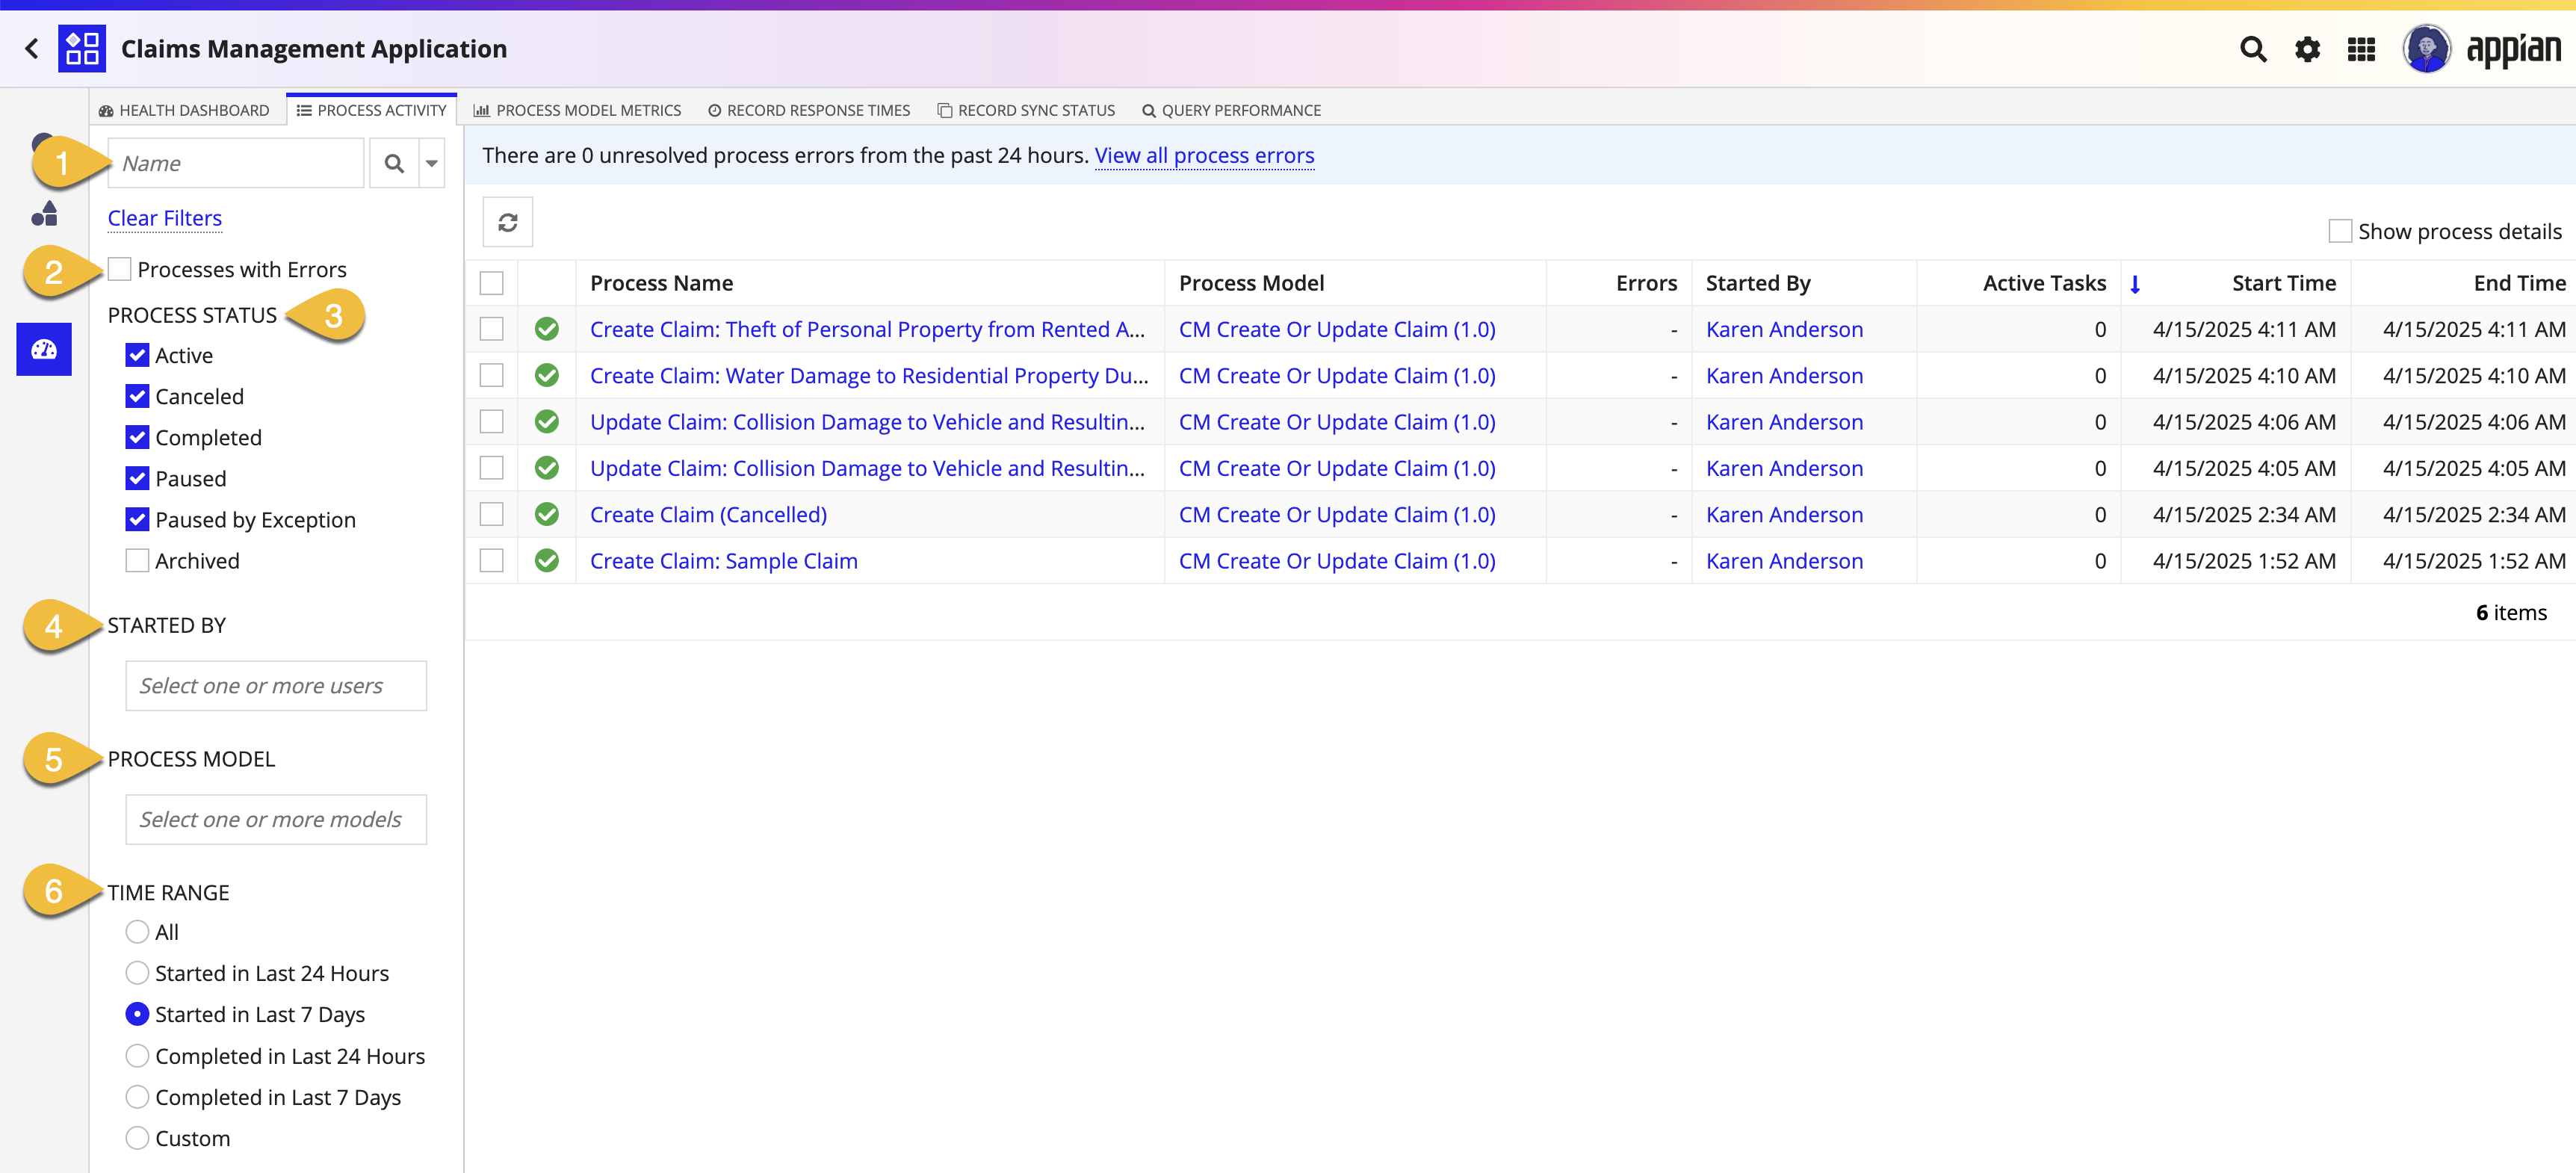Open the Record Response Times tab

click(x=809, y=110)
